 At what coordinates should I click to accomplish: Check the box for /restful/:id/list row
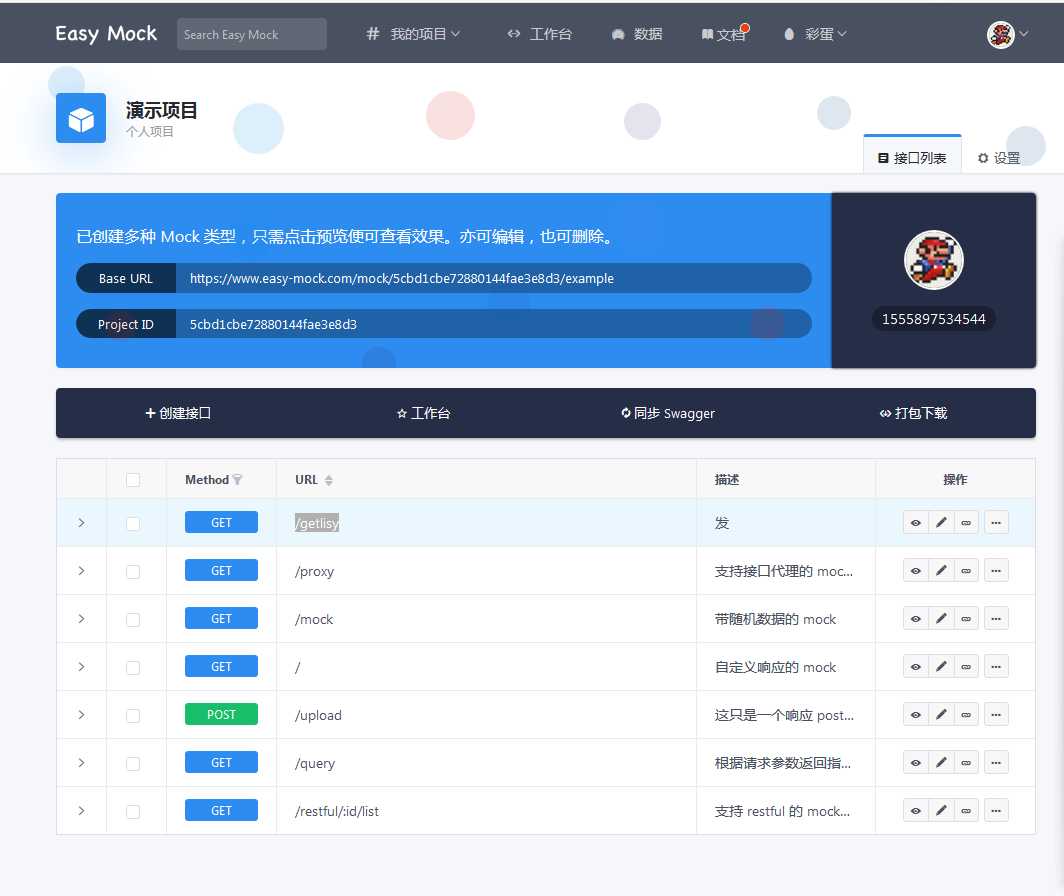tap(133, 812)
